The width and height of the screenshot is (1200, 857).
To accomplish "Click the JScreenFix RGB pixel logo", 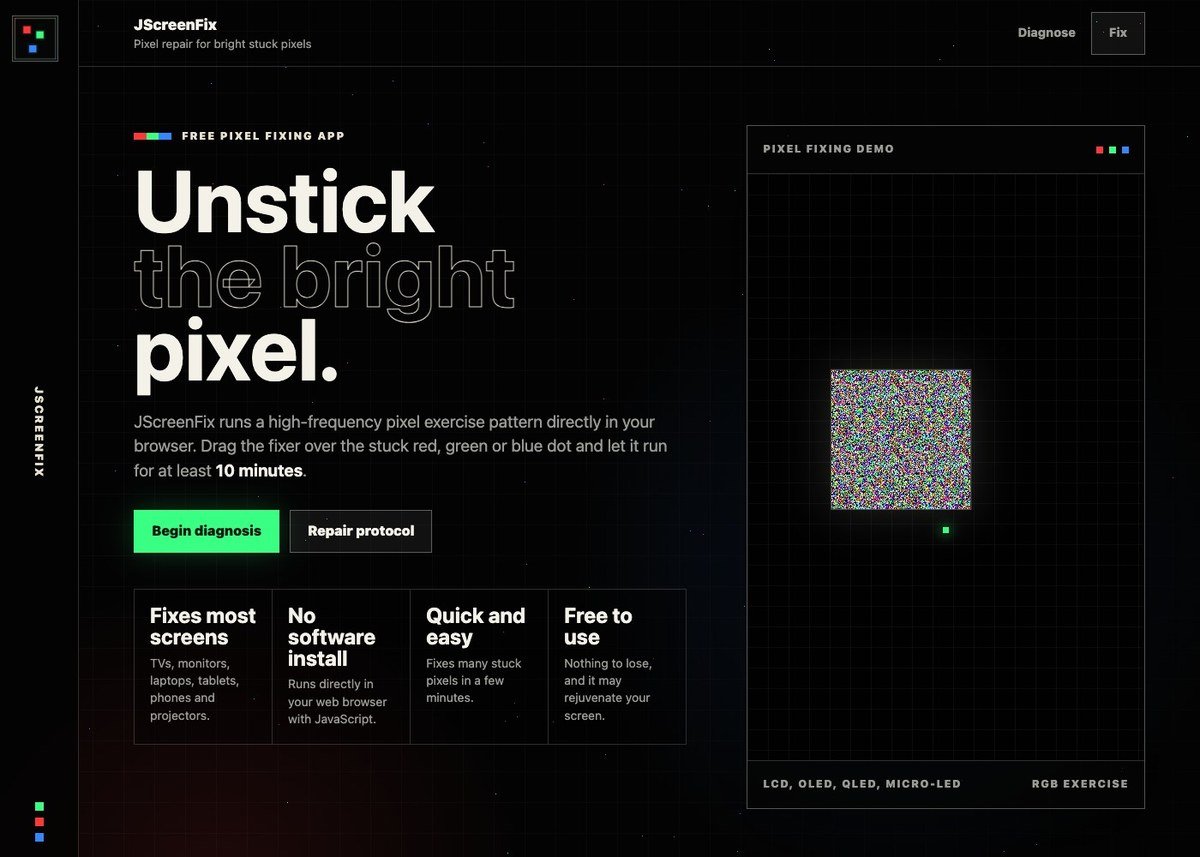I will [35, 39].
